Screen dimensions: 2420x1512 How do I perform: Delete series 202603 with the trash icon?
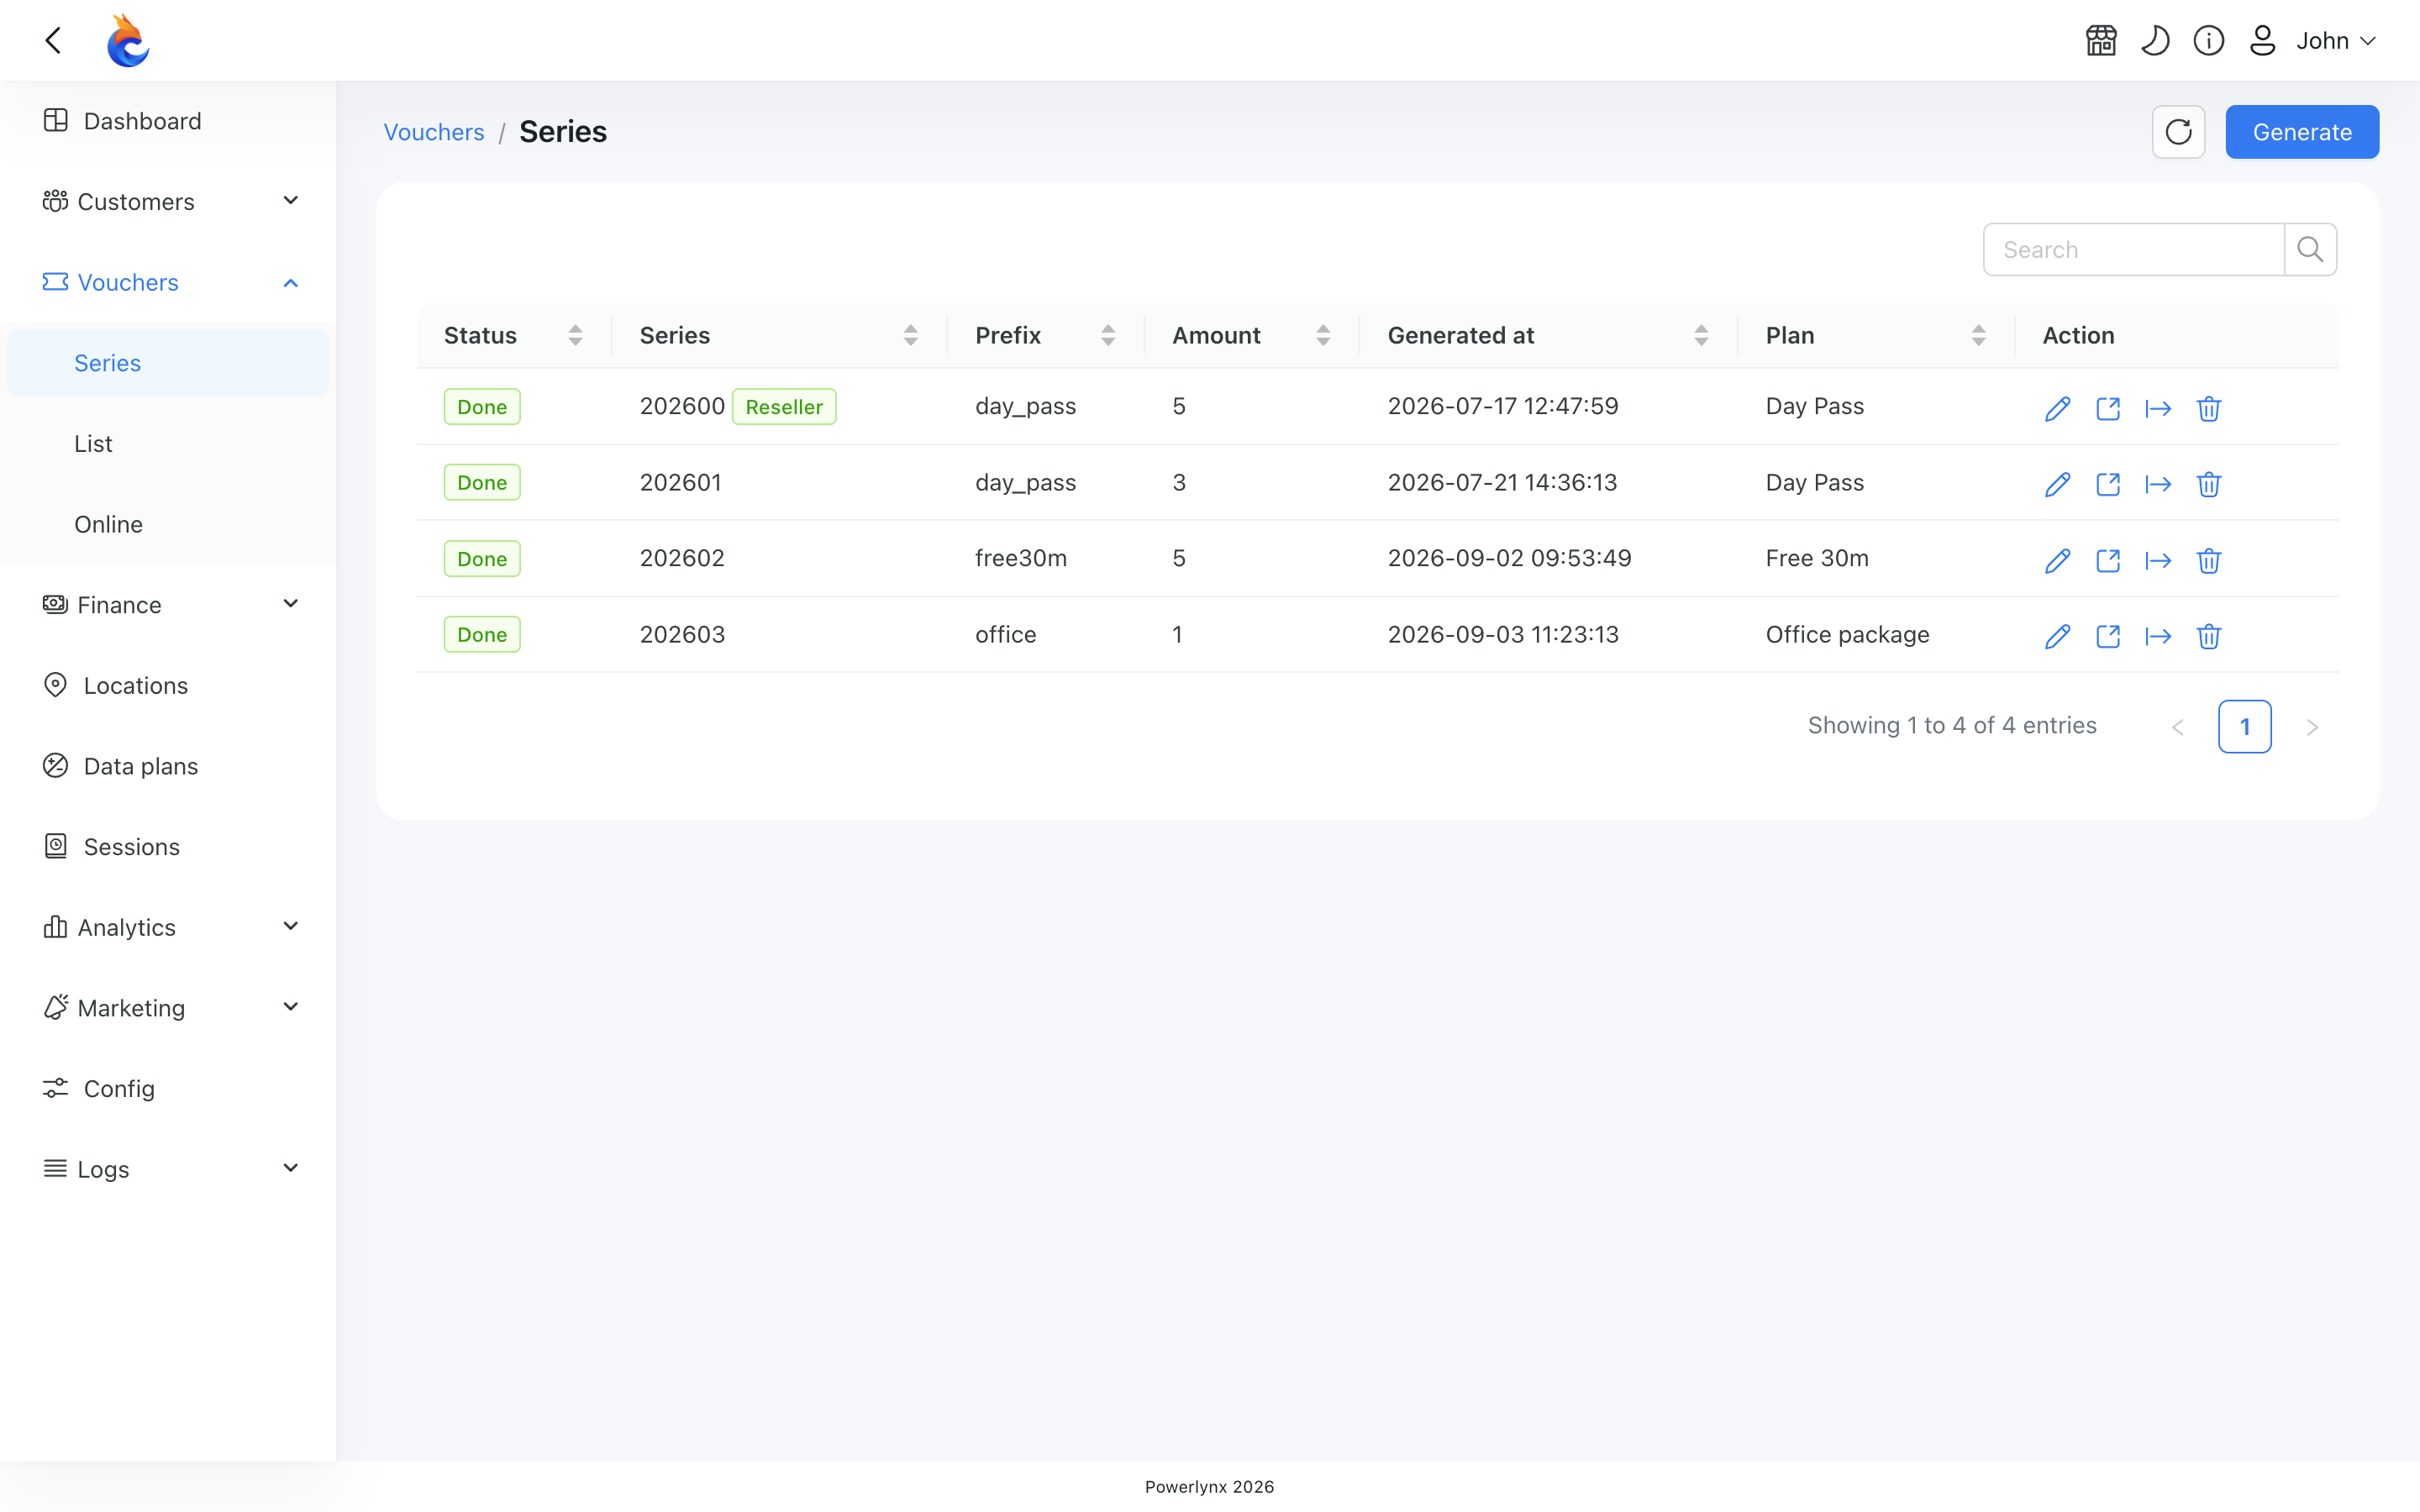(2208, 636)
